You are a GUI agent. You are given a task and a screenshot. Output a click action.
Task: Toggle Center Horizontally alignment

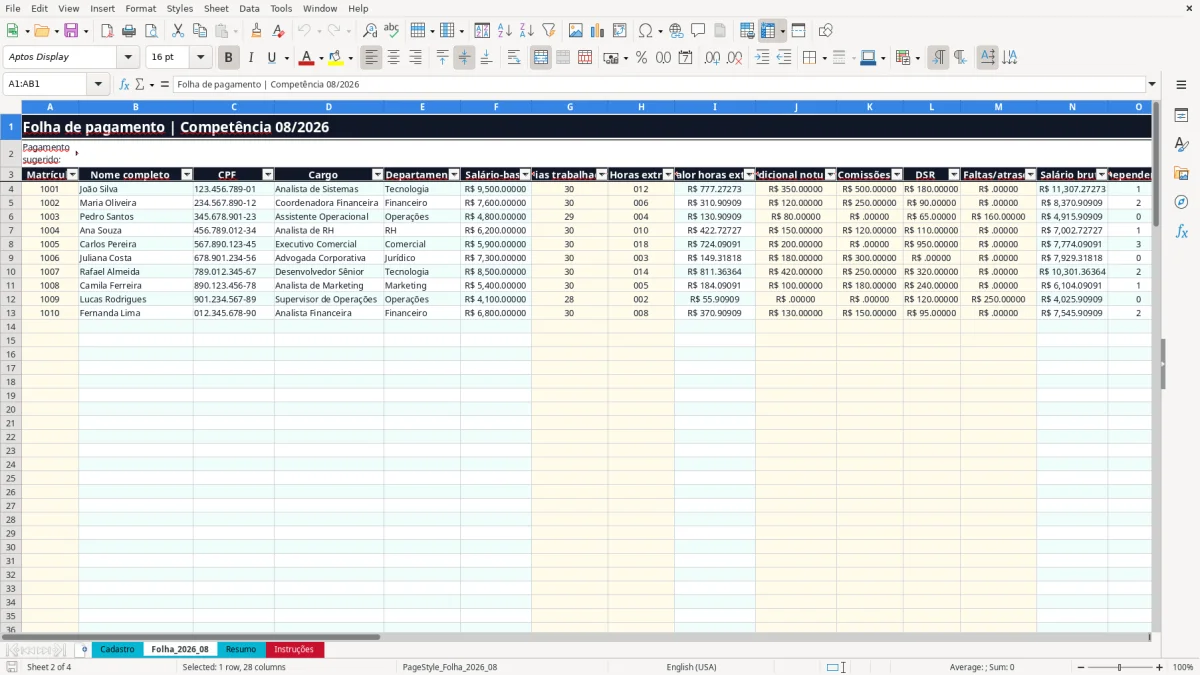394,58
